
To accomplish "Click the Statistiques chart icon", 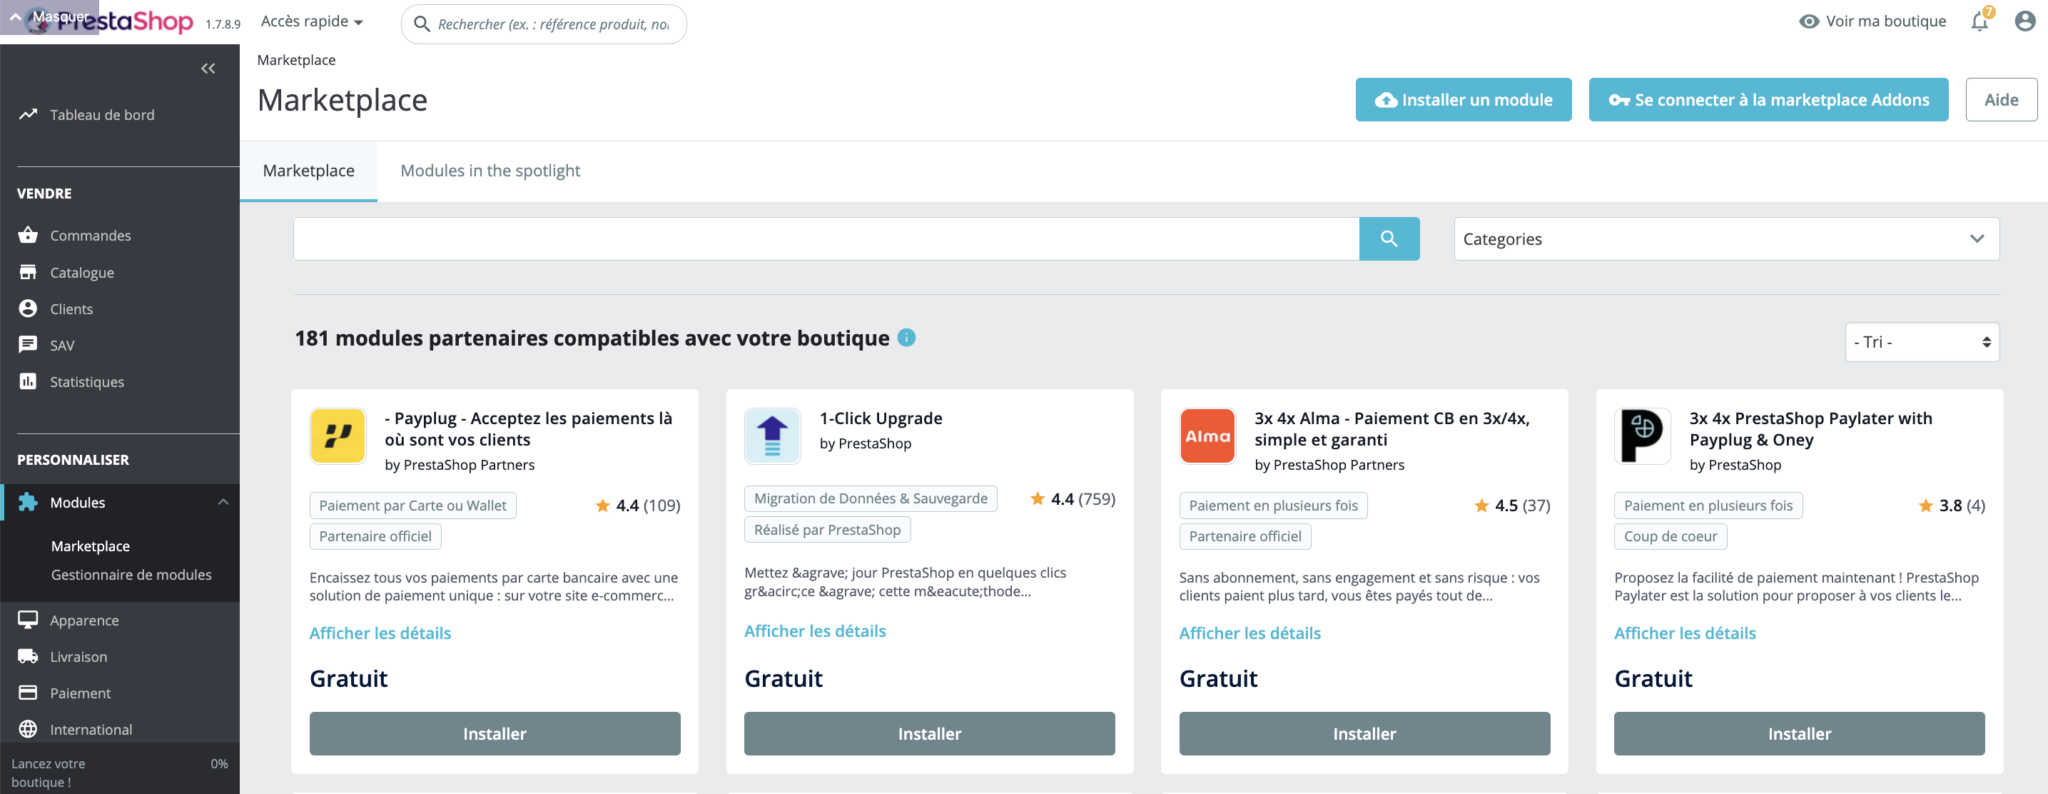I will 28,381.
